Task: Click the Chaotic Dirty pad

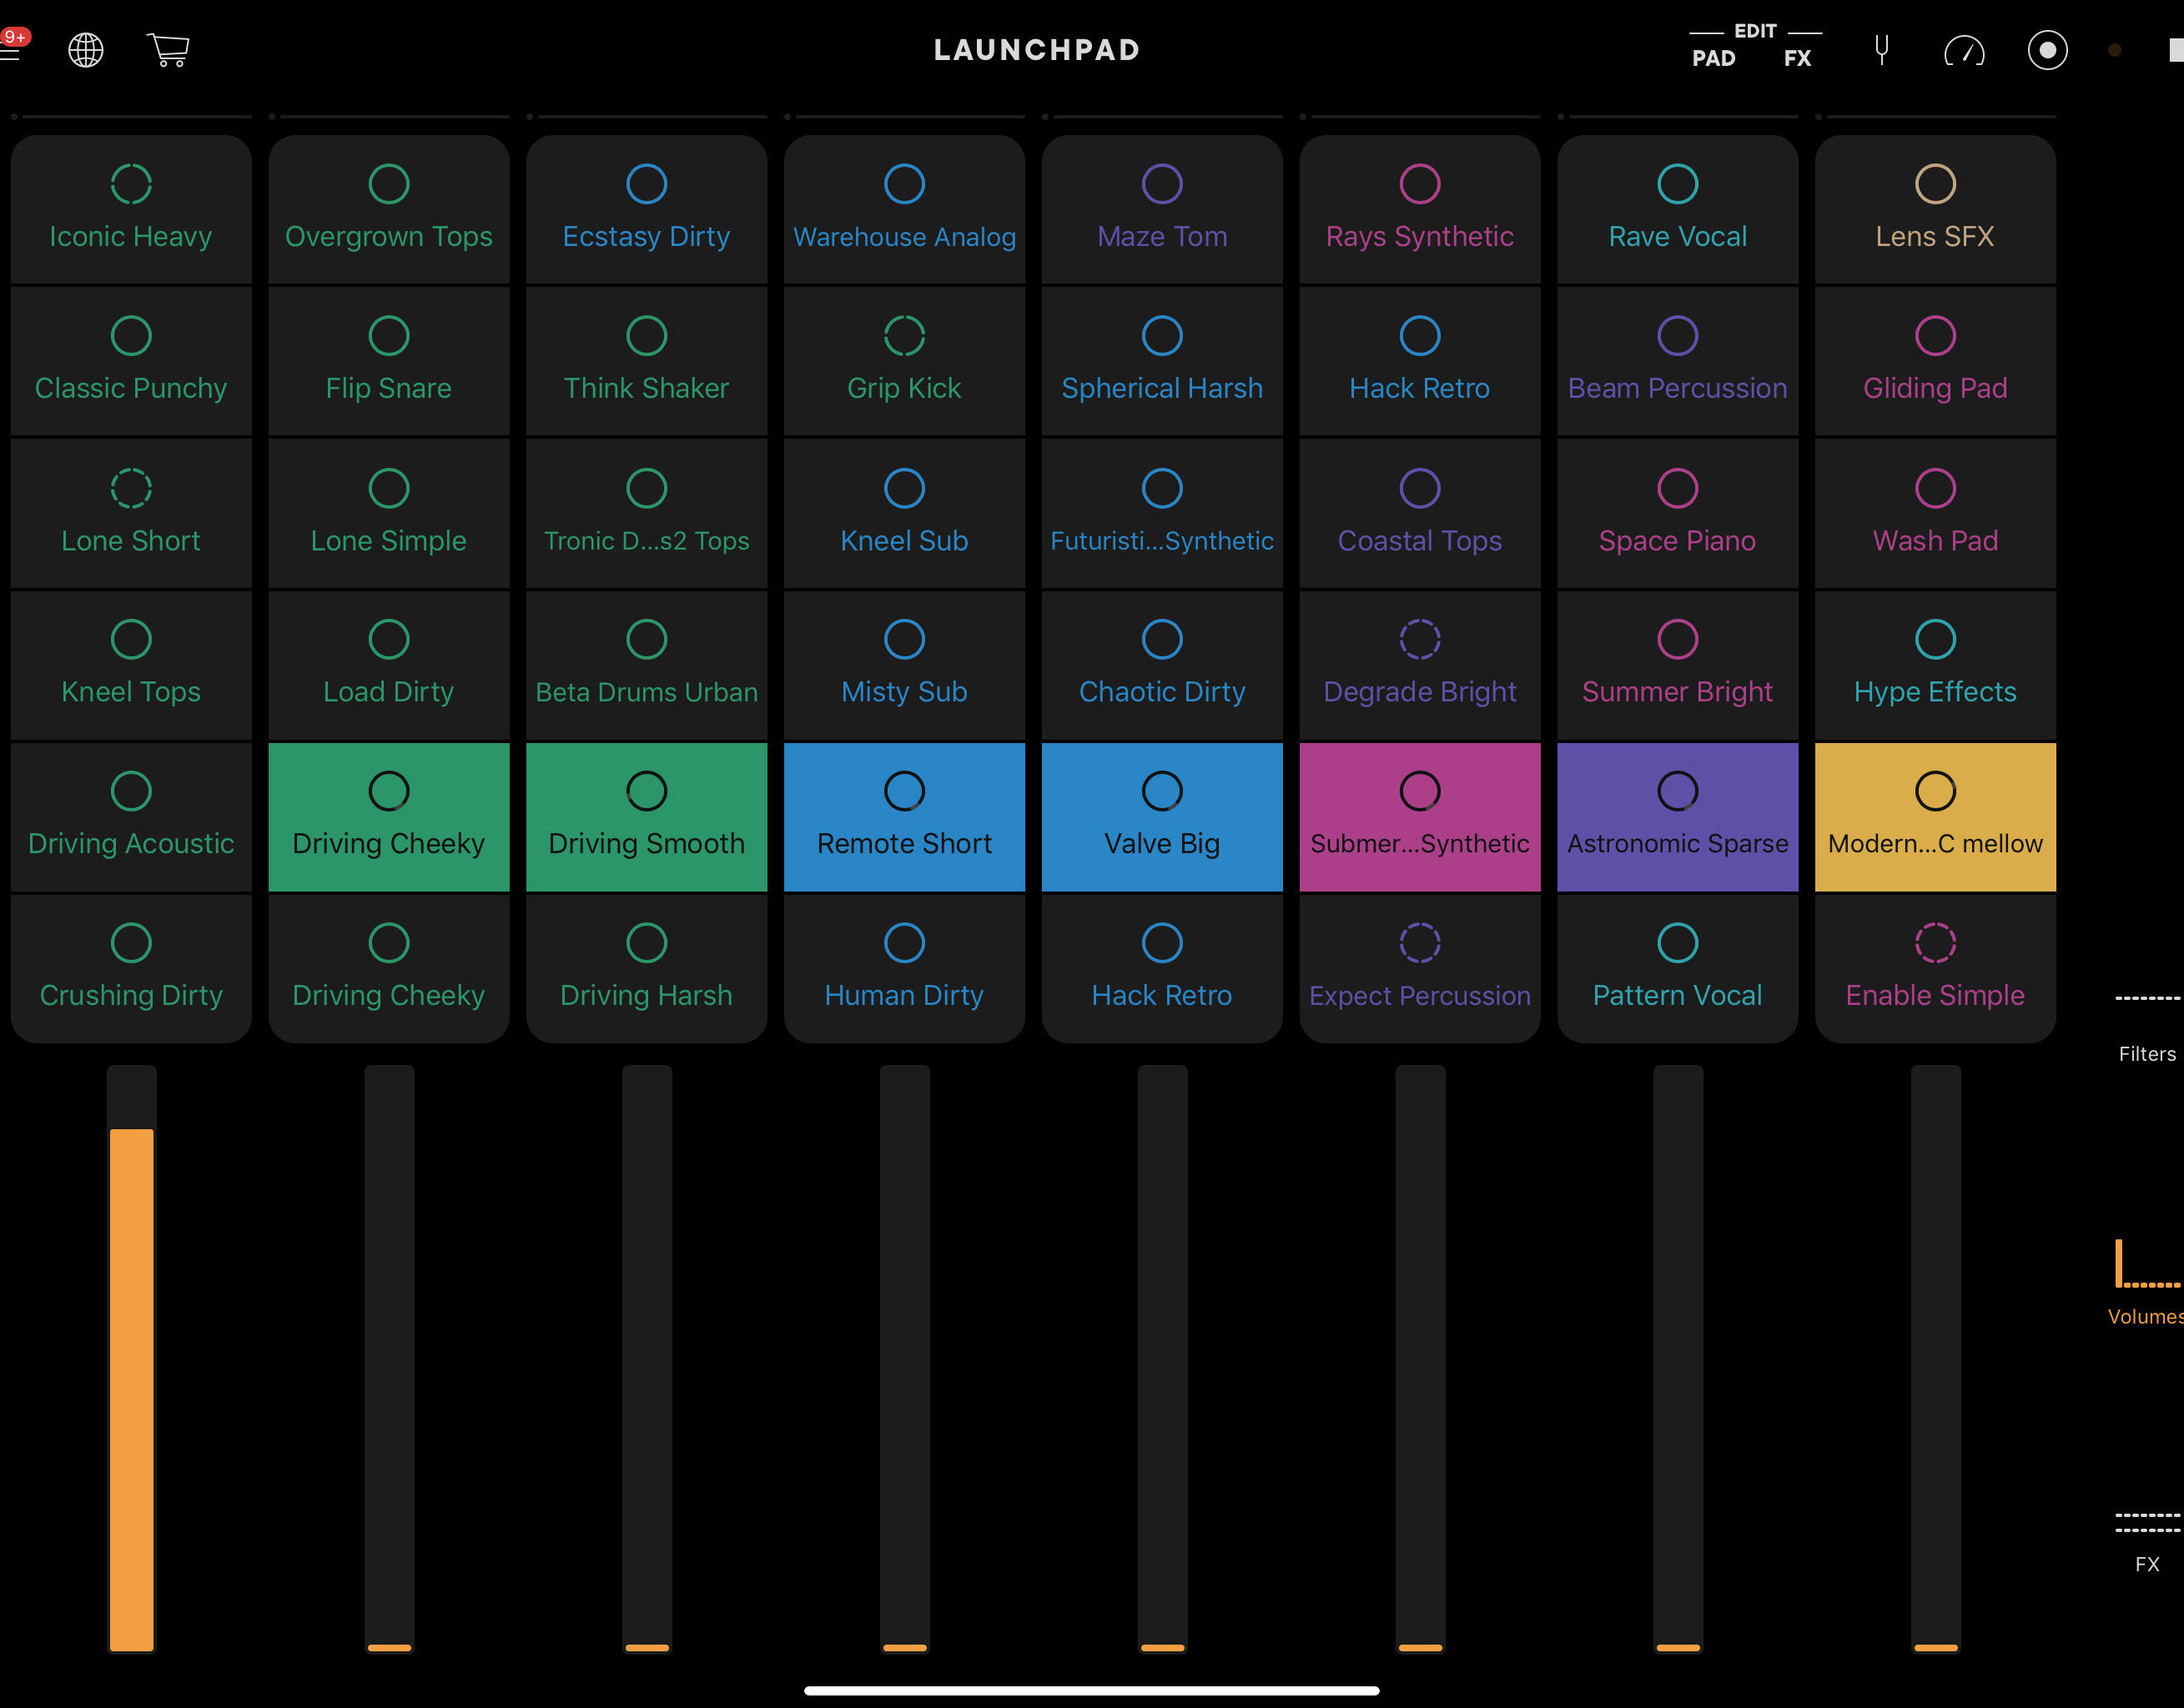Action: pyautogui.click(x=1162, y=665)
